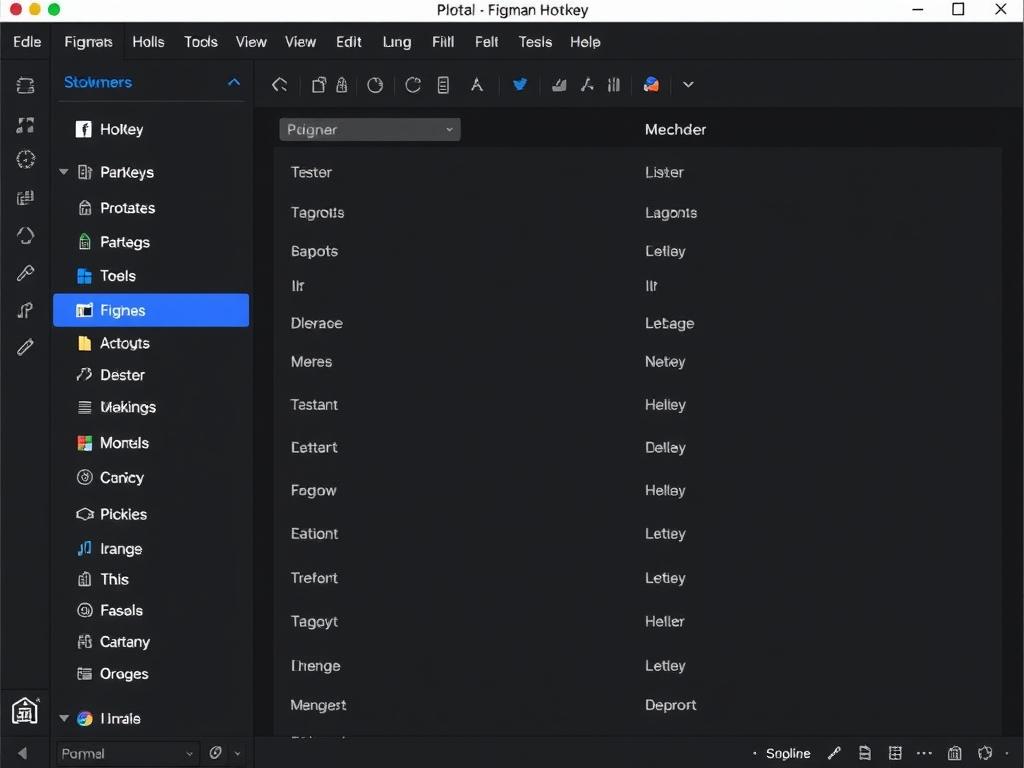
Task: Click the Fagow row
Action: pos(637,490)
